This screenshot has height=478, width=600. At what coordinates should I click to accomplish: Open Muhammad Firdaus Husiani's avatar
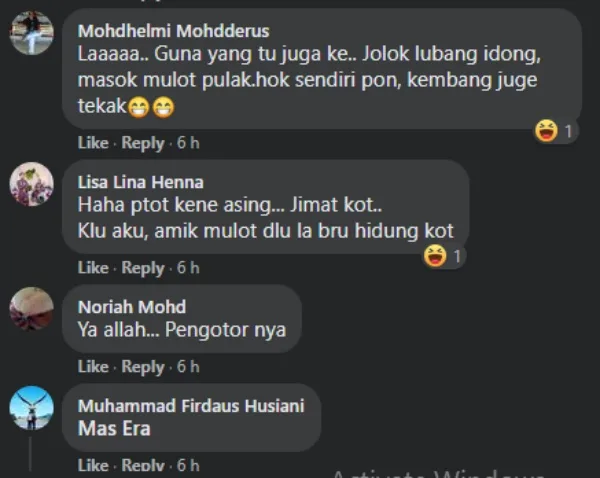[31, 408]
